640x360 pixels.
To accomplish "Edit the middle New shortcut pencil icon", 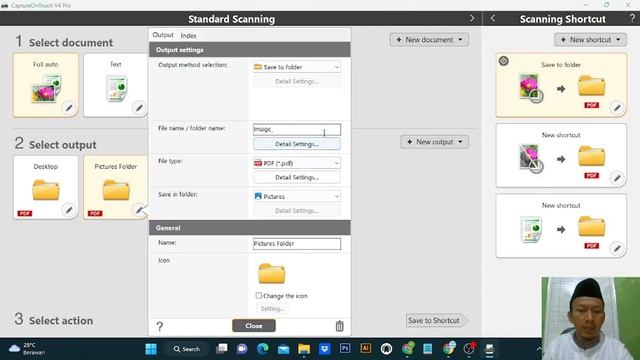I will [x=617, y=178].
